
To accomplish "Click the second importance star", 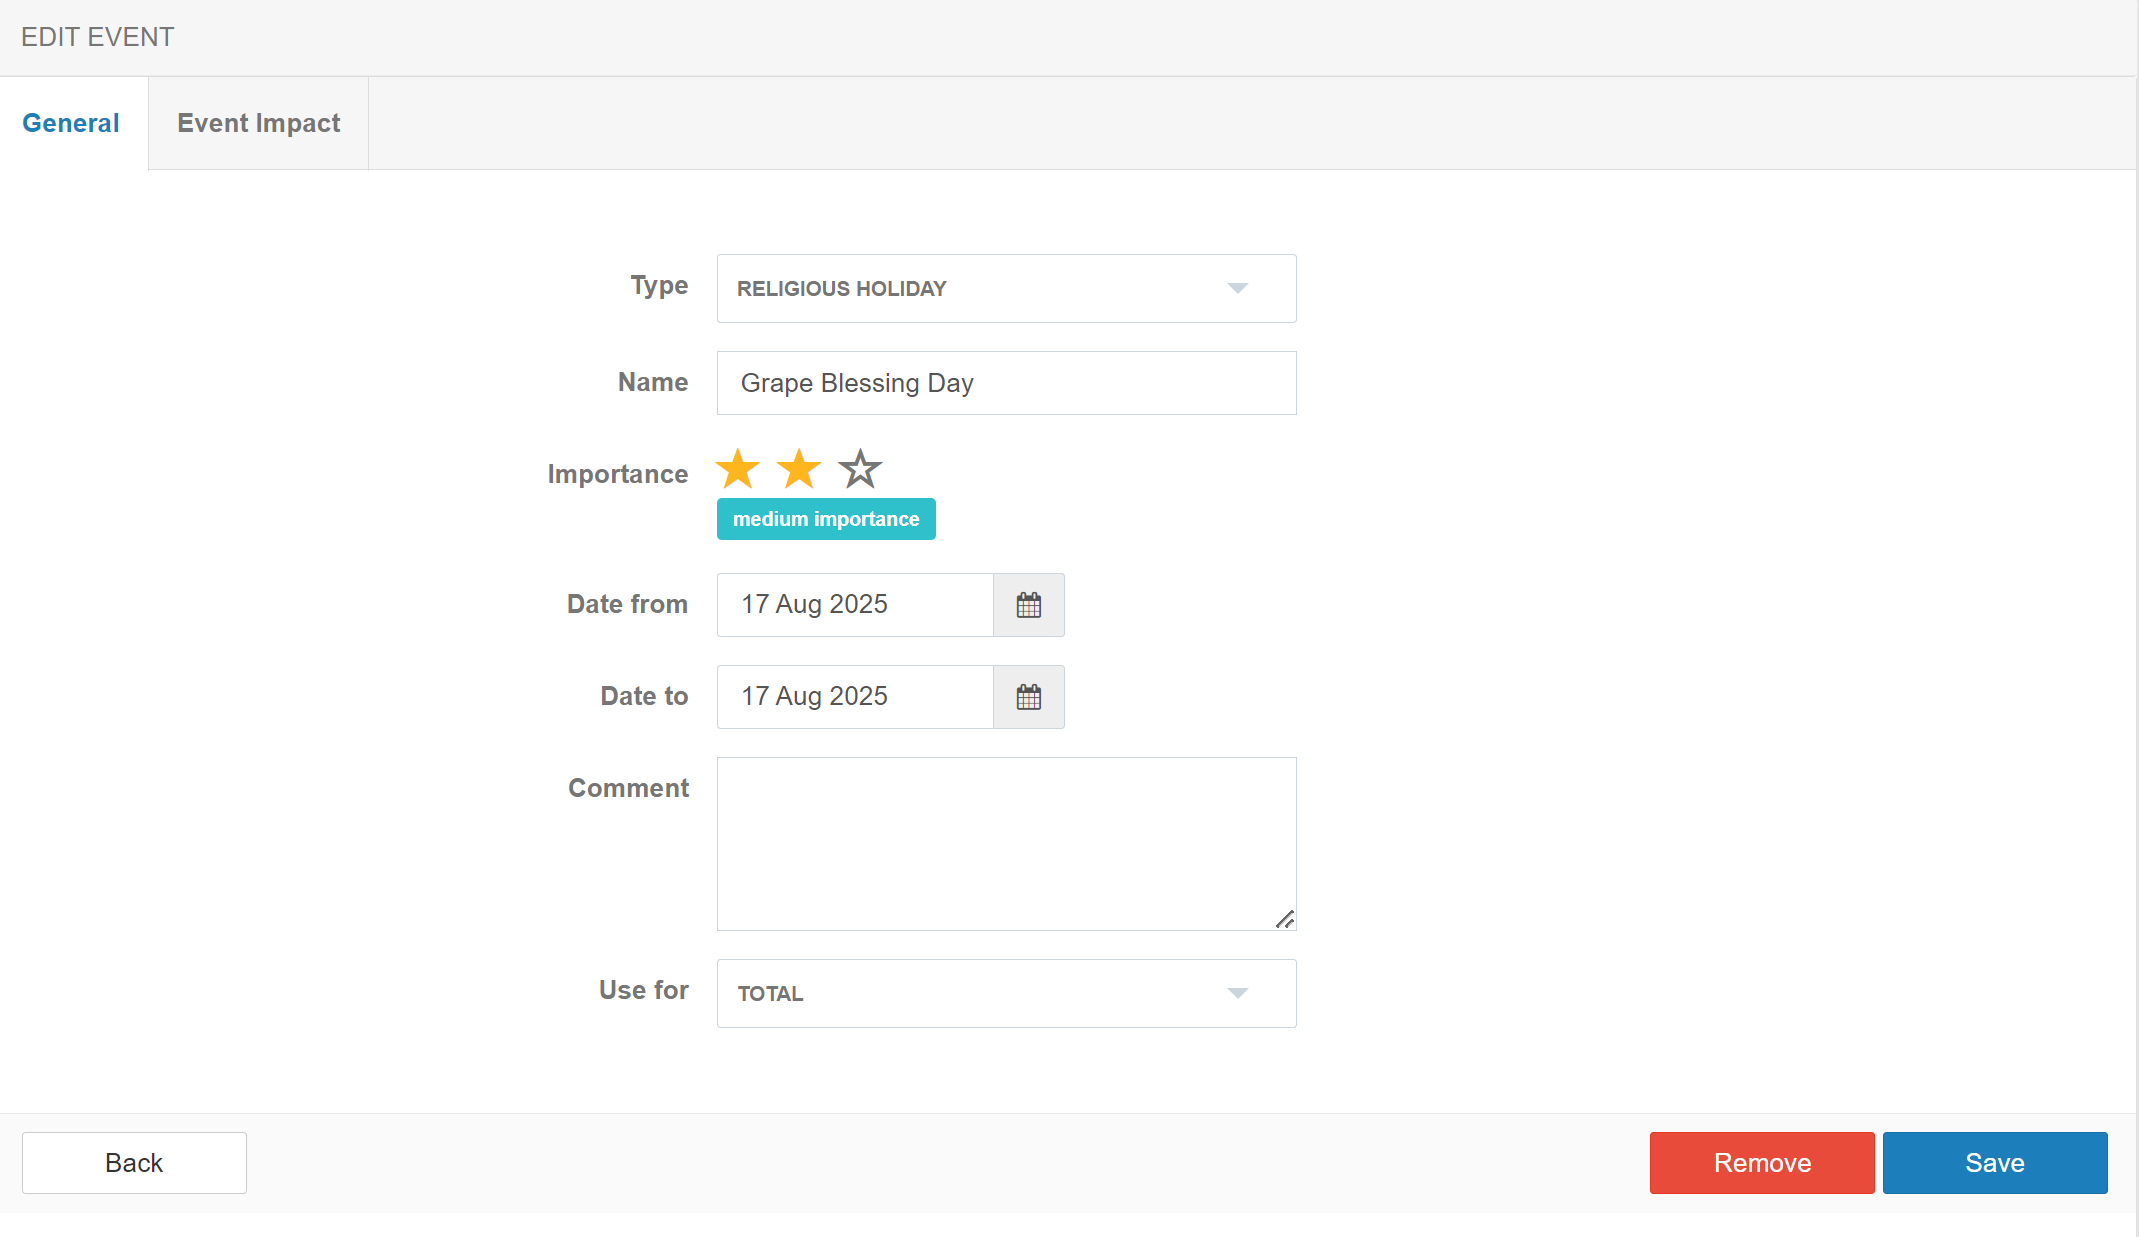I will 799,469.
